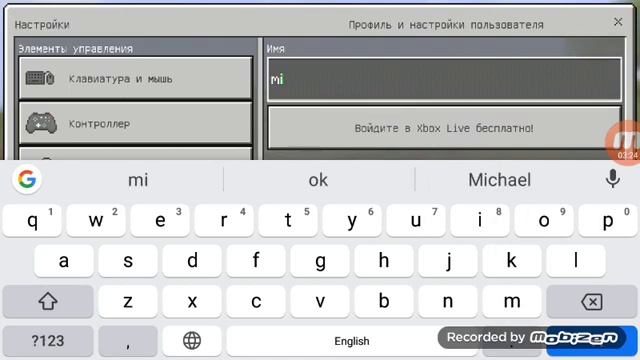Image resolution: width=640 pixels, height=360 pixels.
Task: Tap the m key
Action: coord(512,302)
